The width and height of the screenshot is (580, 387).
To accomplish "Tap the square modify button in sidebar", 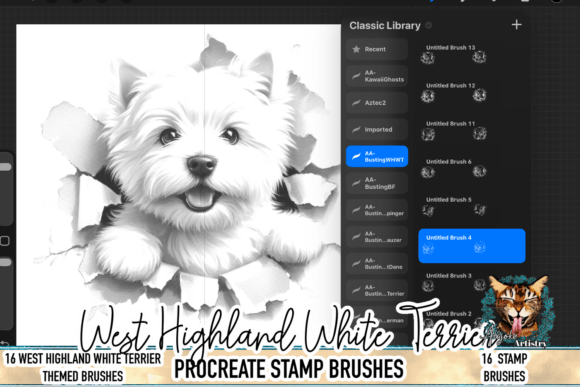I will tap(5, 241).
